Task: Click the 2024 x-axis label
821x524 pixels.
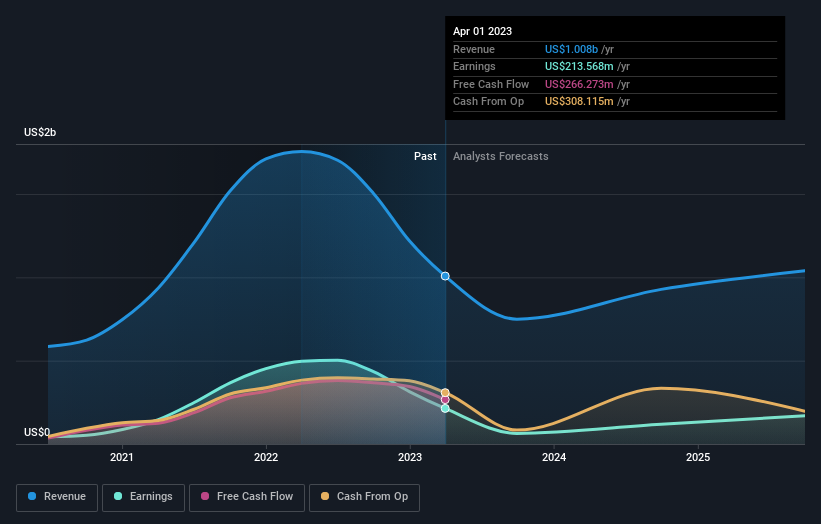Action: pos(554,458)
